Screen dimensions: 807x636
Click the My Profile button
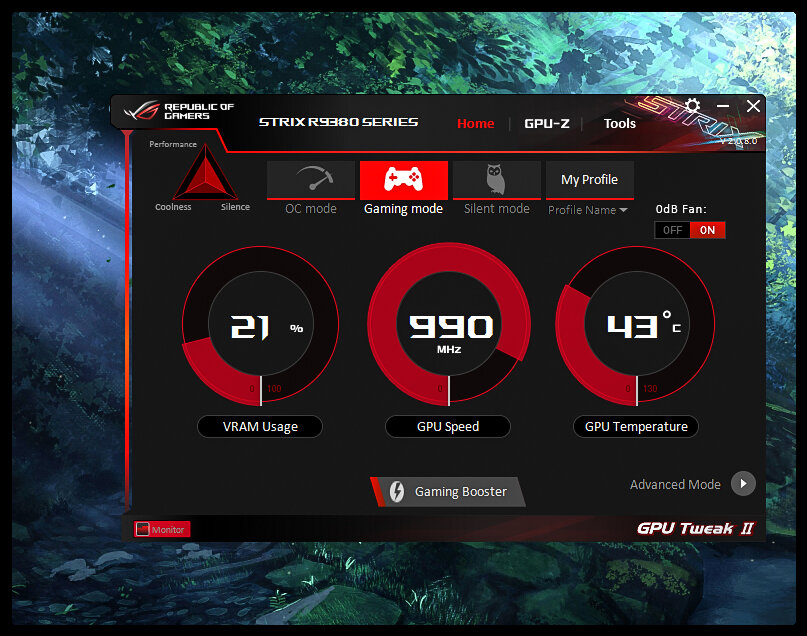tap(589, 179)
